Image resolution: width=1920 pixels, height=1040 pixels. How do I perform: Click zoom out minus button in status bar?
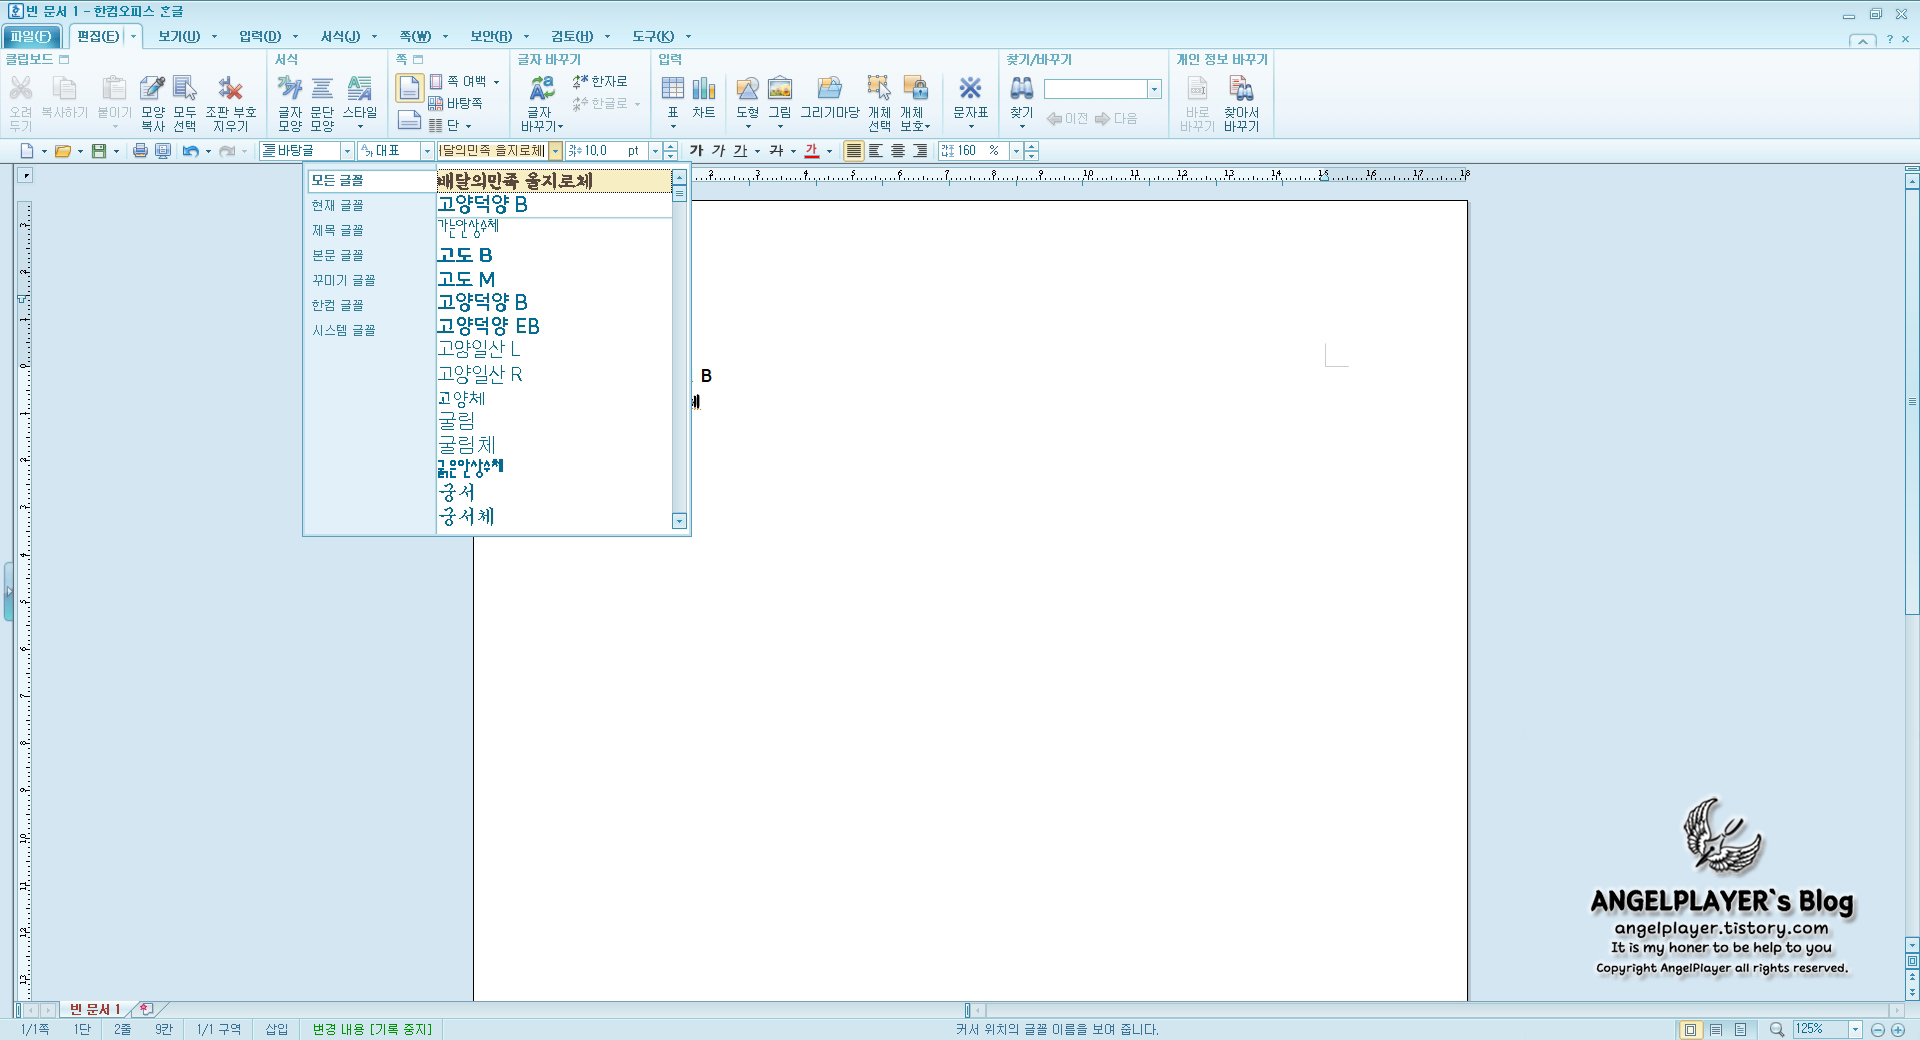pos(1878,1029)
